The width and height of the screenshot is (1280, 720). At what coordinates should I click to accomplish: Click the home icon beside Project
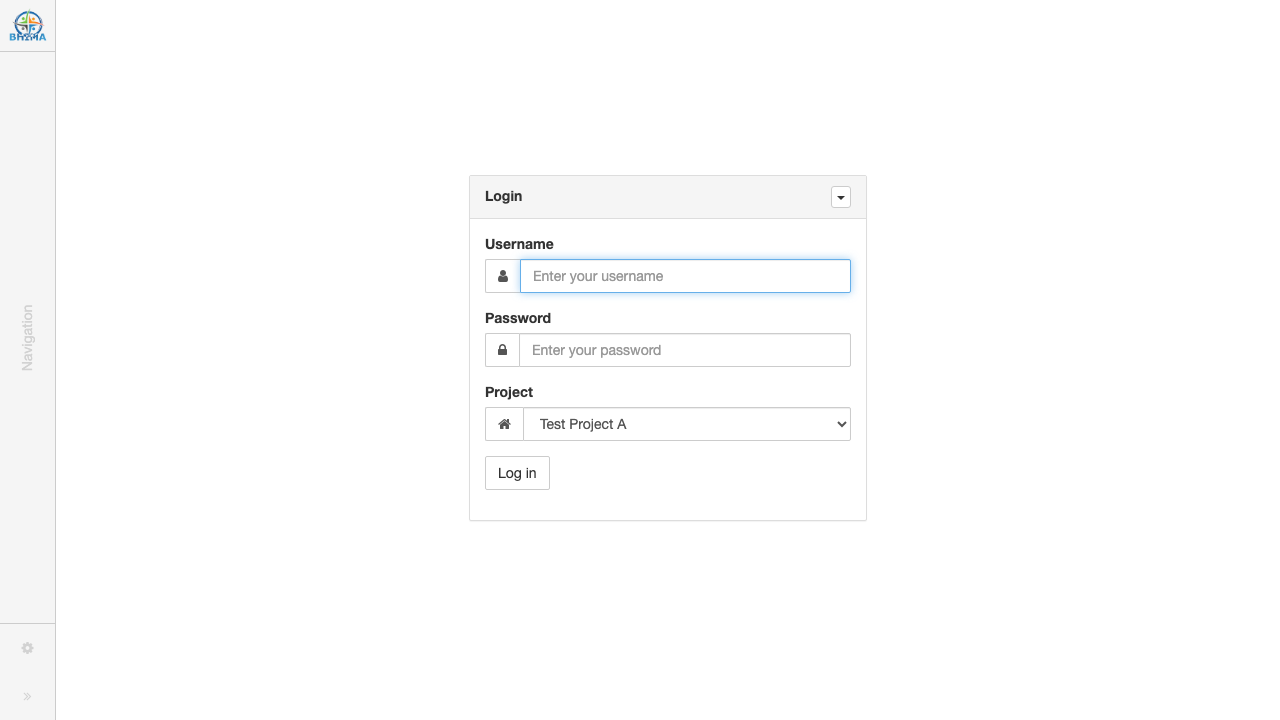(504, 424)
